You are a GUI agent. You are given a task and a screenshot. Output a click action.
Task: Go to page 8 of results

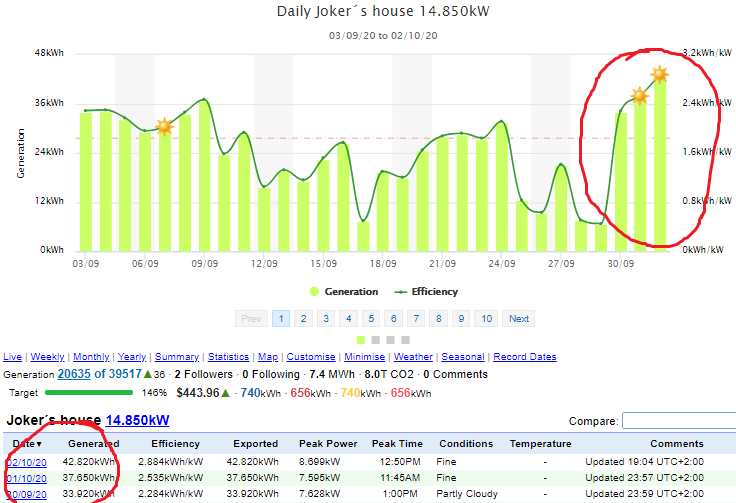pos(438,319)
